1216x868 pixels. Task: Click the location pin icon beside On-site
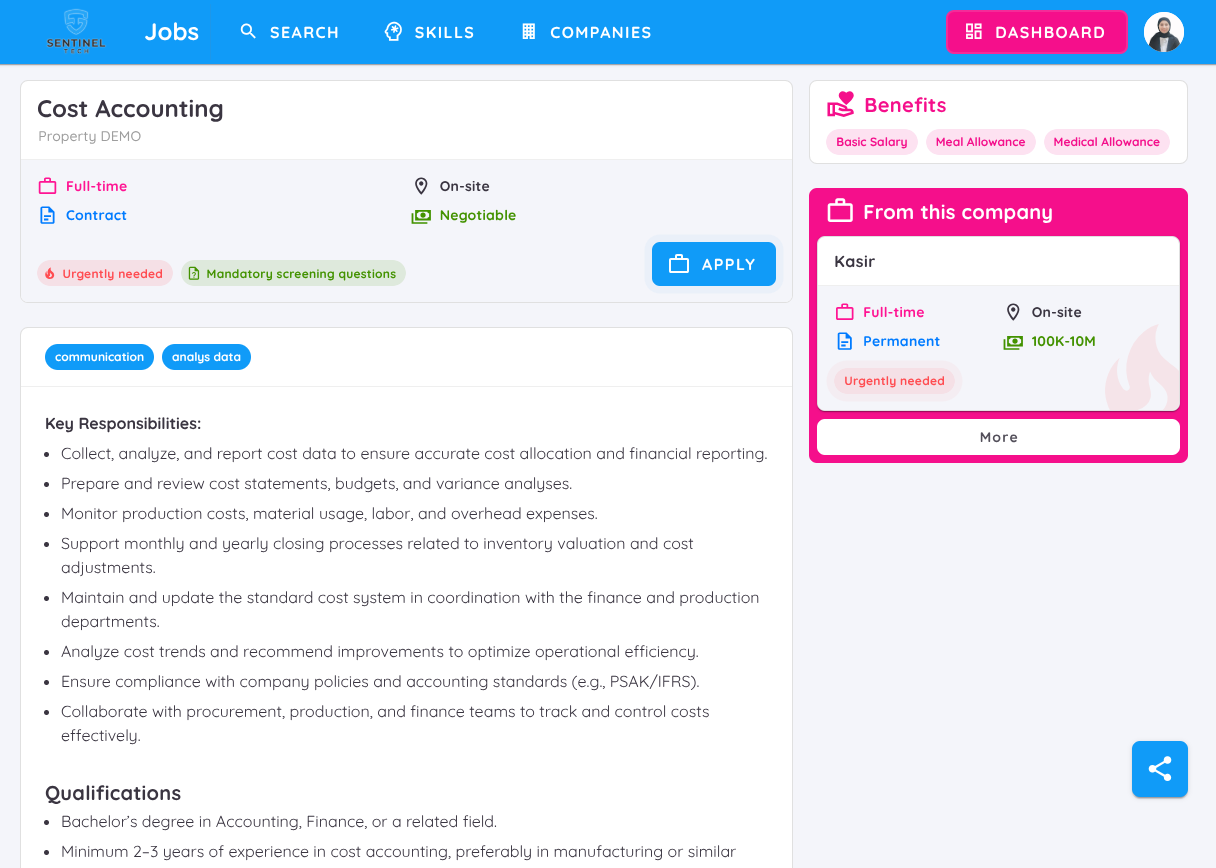[421, 186]
